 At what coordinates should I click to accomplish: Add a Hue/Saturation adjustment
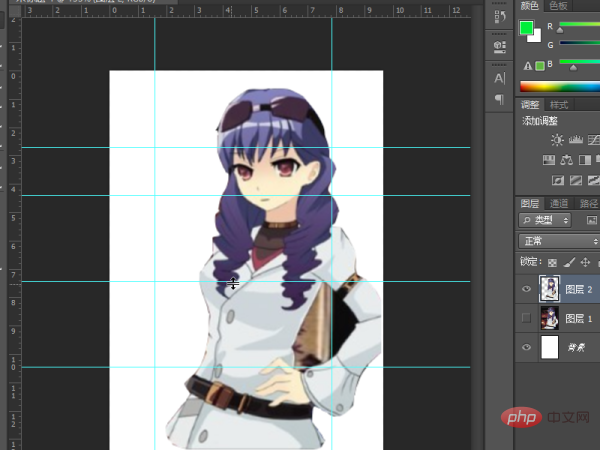[x=549, y=160]
